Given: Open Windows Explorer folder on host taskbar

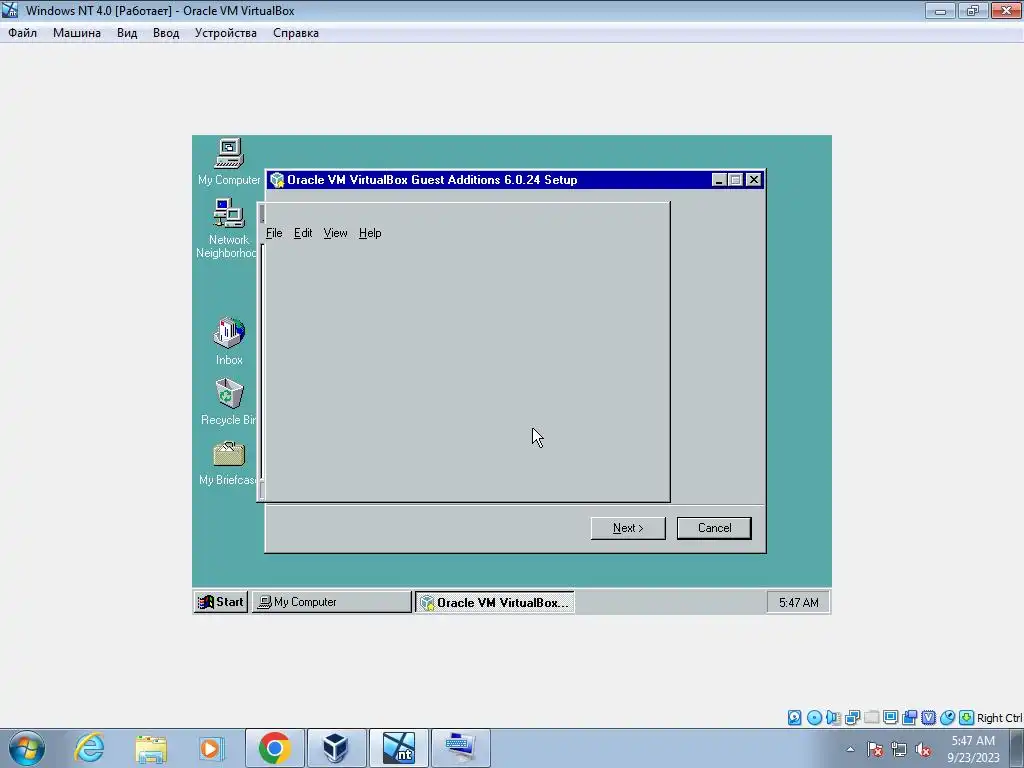Looking at the screenshot, I should pyautogui.click(x=151, y=748).
